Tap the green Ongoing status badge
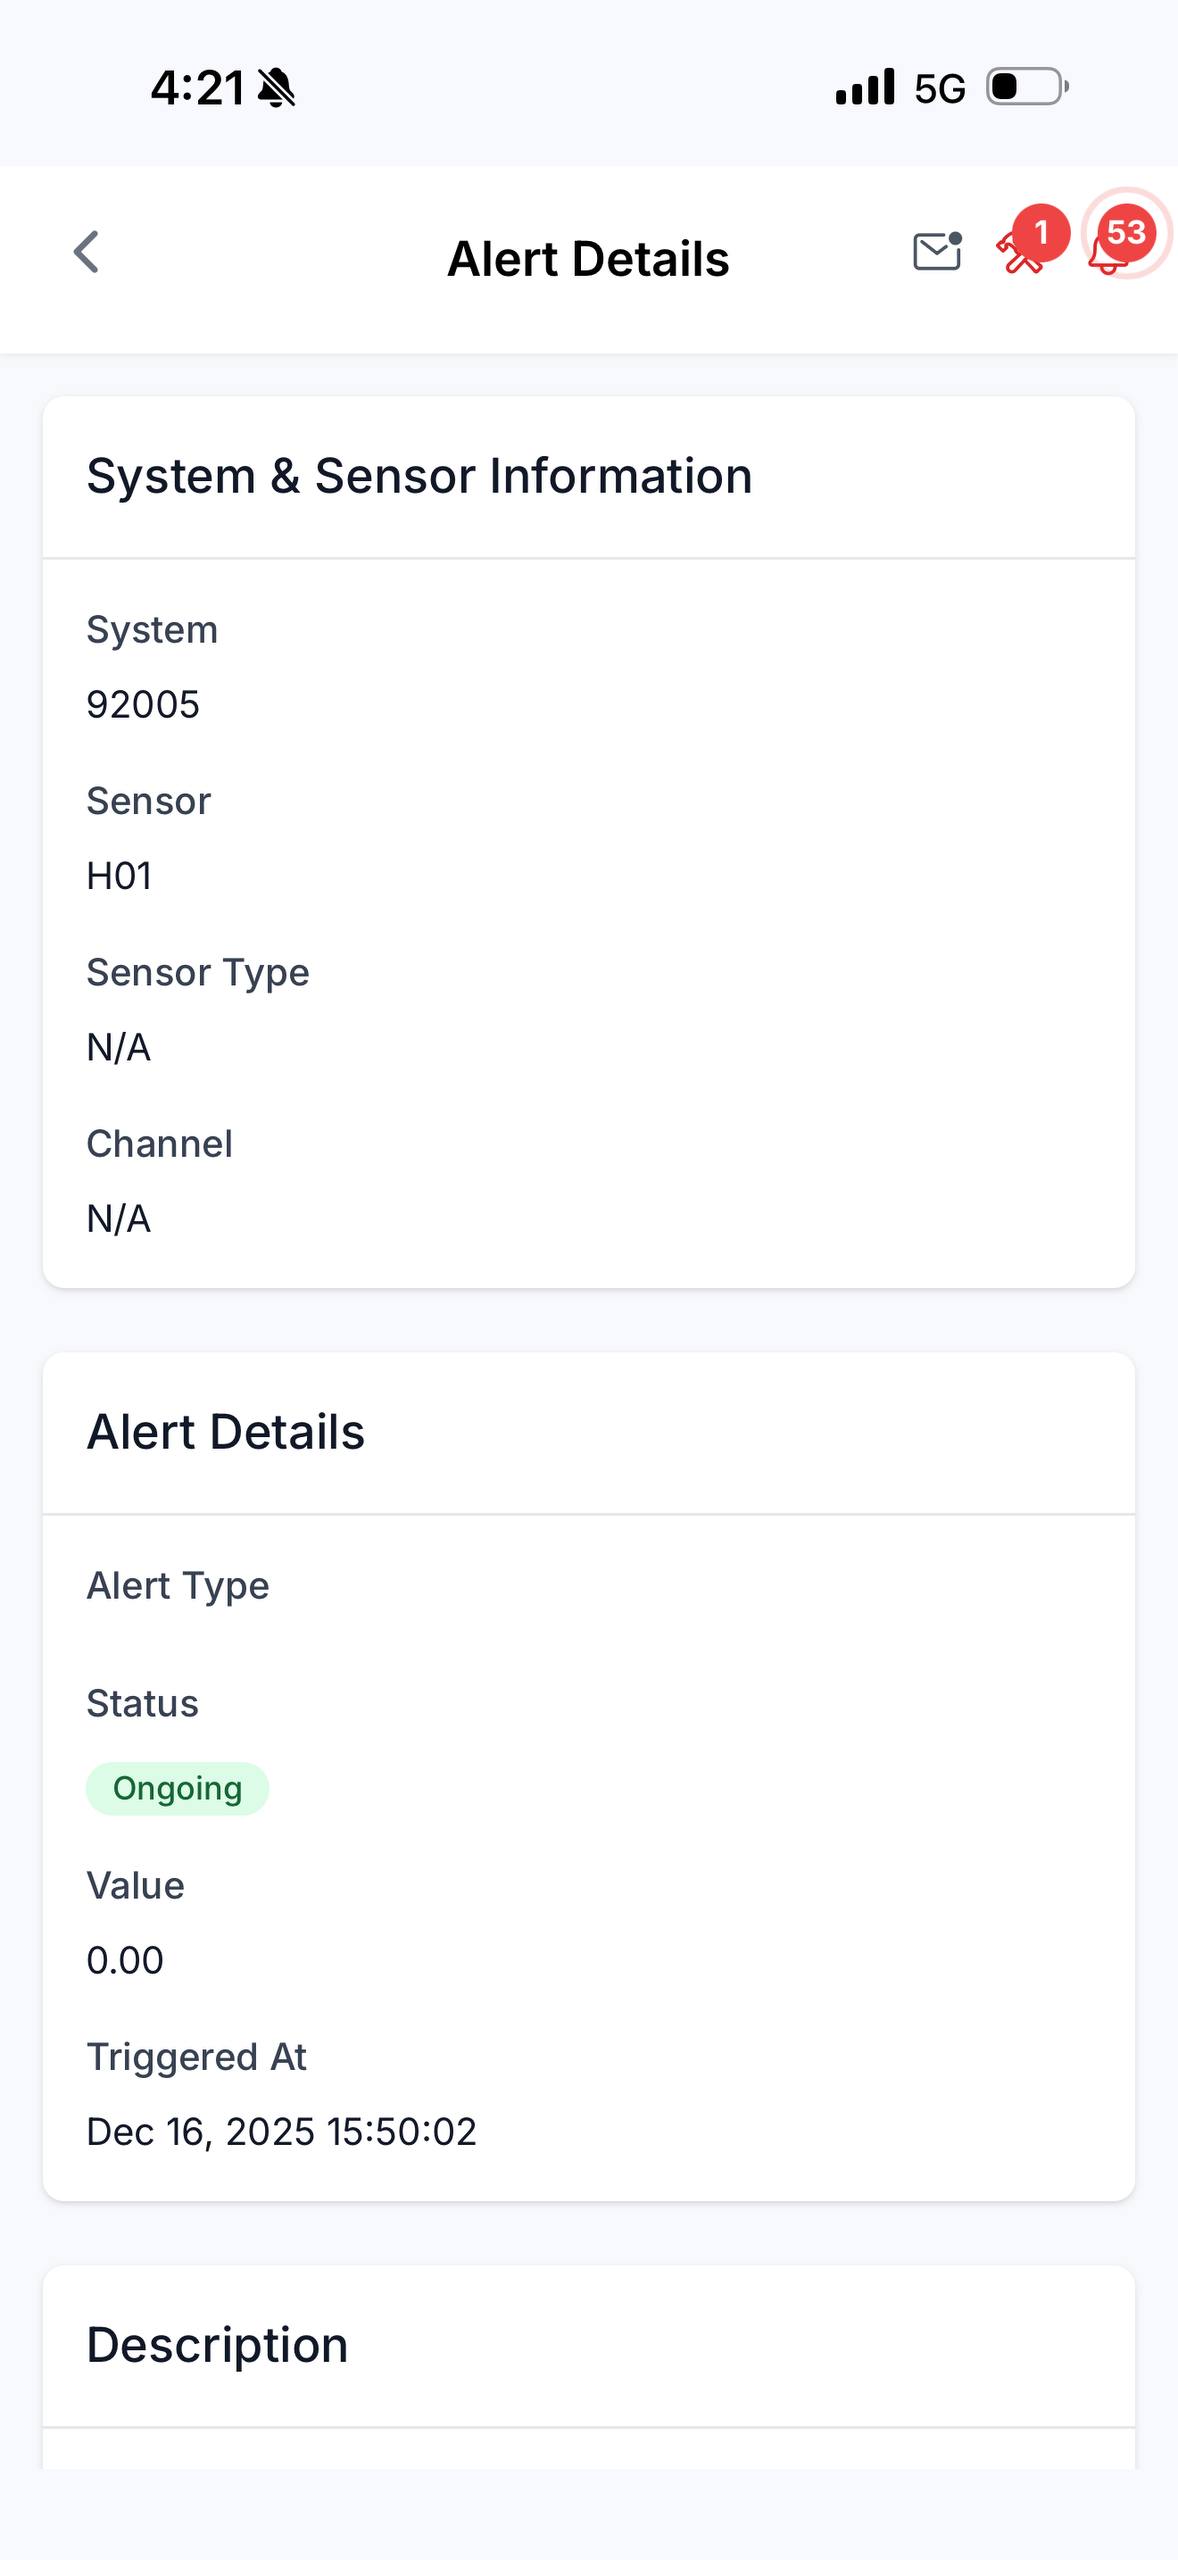 [x=177, y=1789]
